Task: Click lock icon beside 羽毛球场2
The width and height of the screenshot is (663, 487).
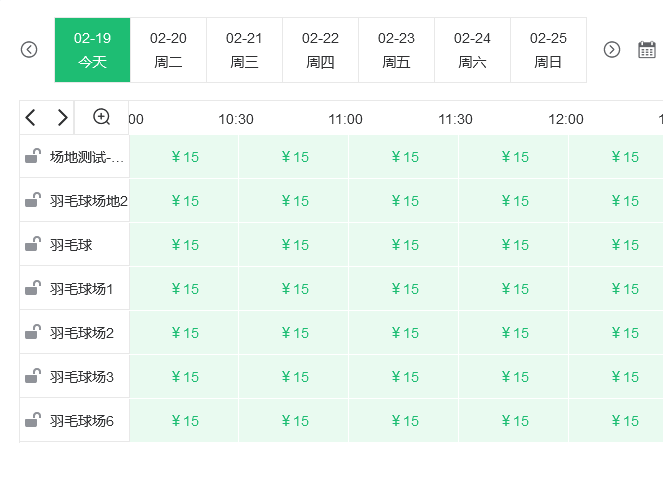Action: (33, 332)
